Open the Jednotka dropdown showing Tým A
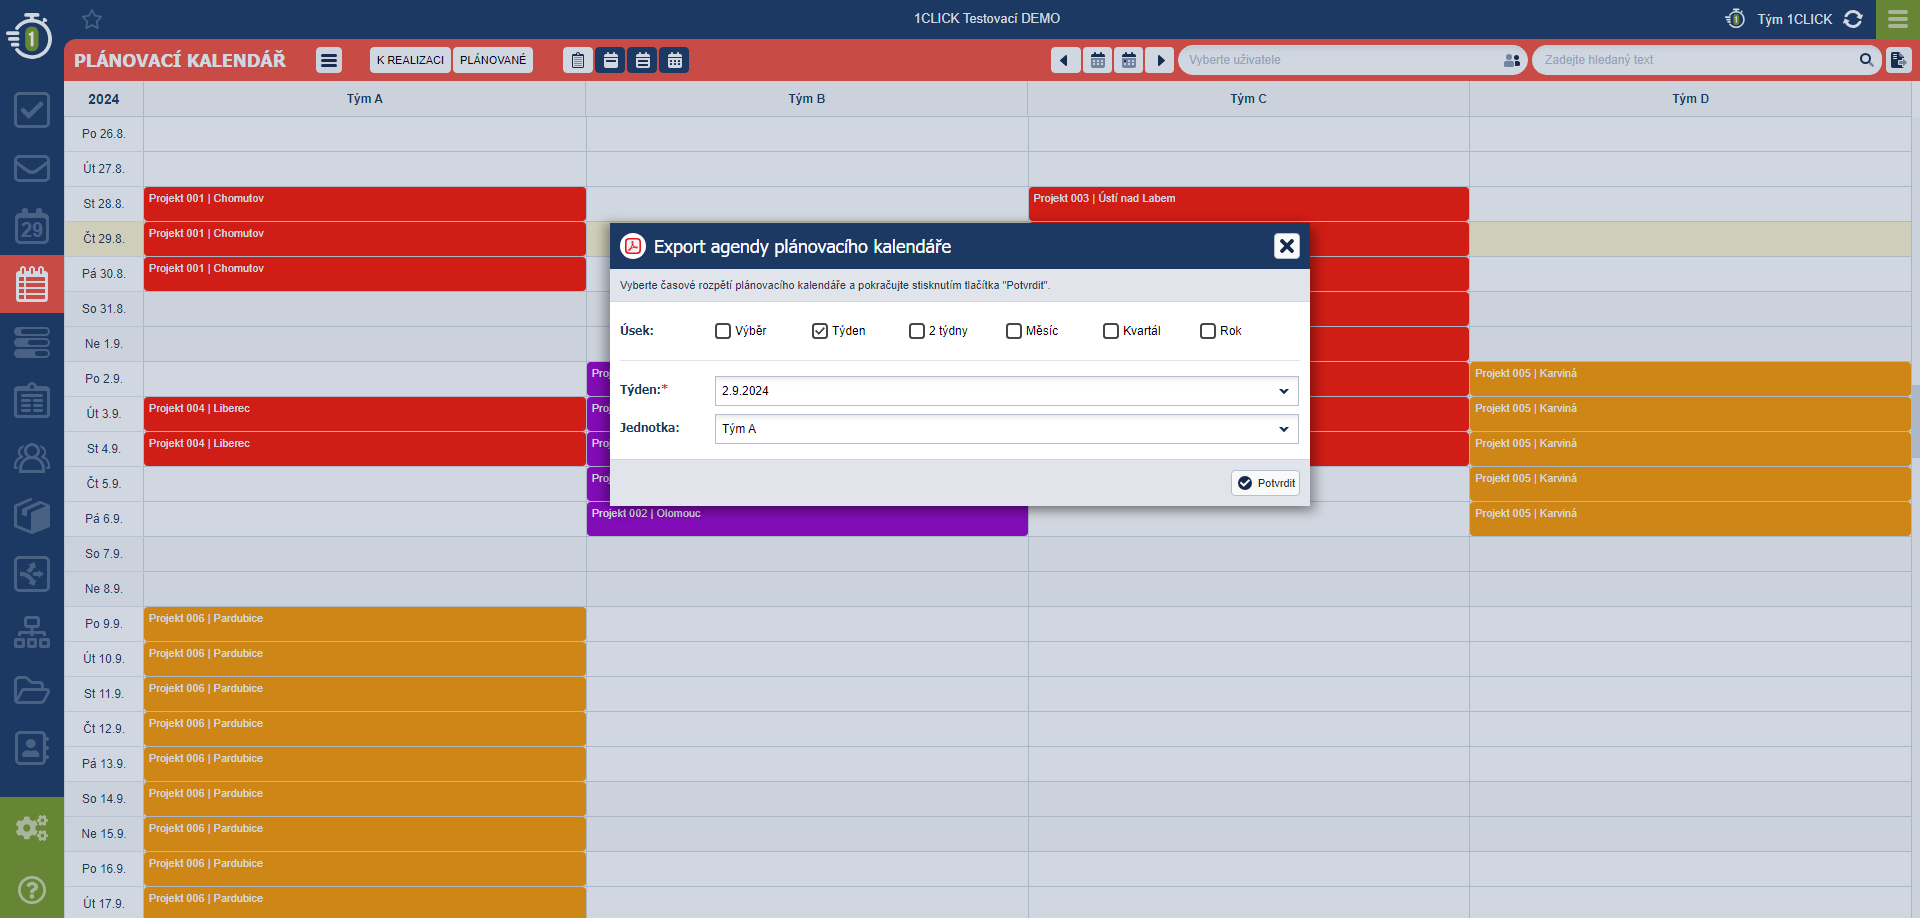 1006,429
